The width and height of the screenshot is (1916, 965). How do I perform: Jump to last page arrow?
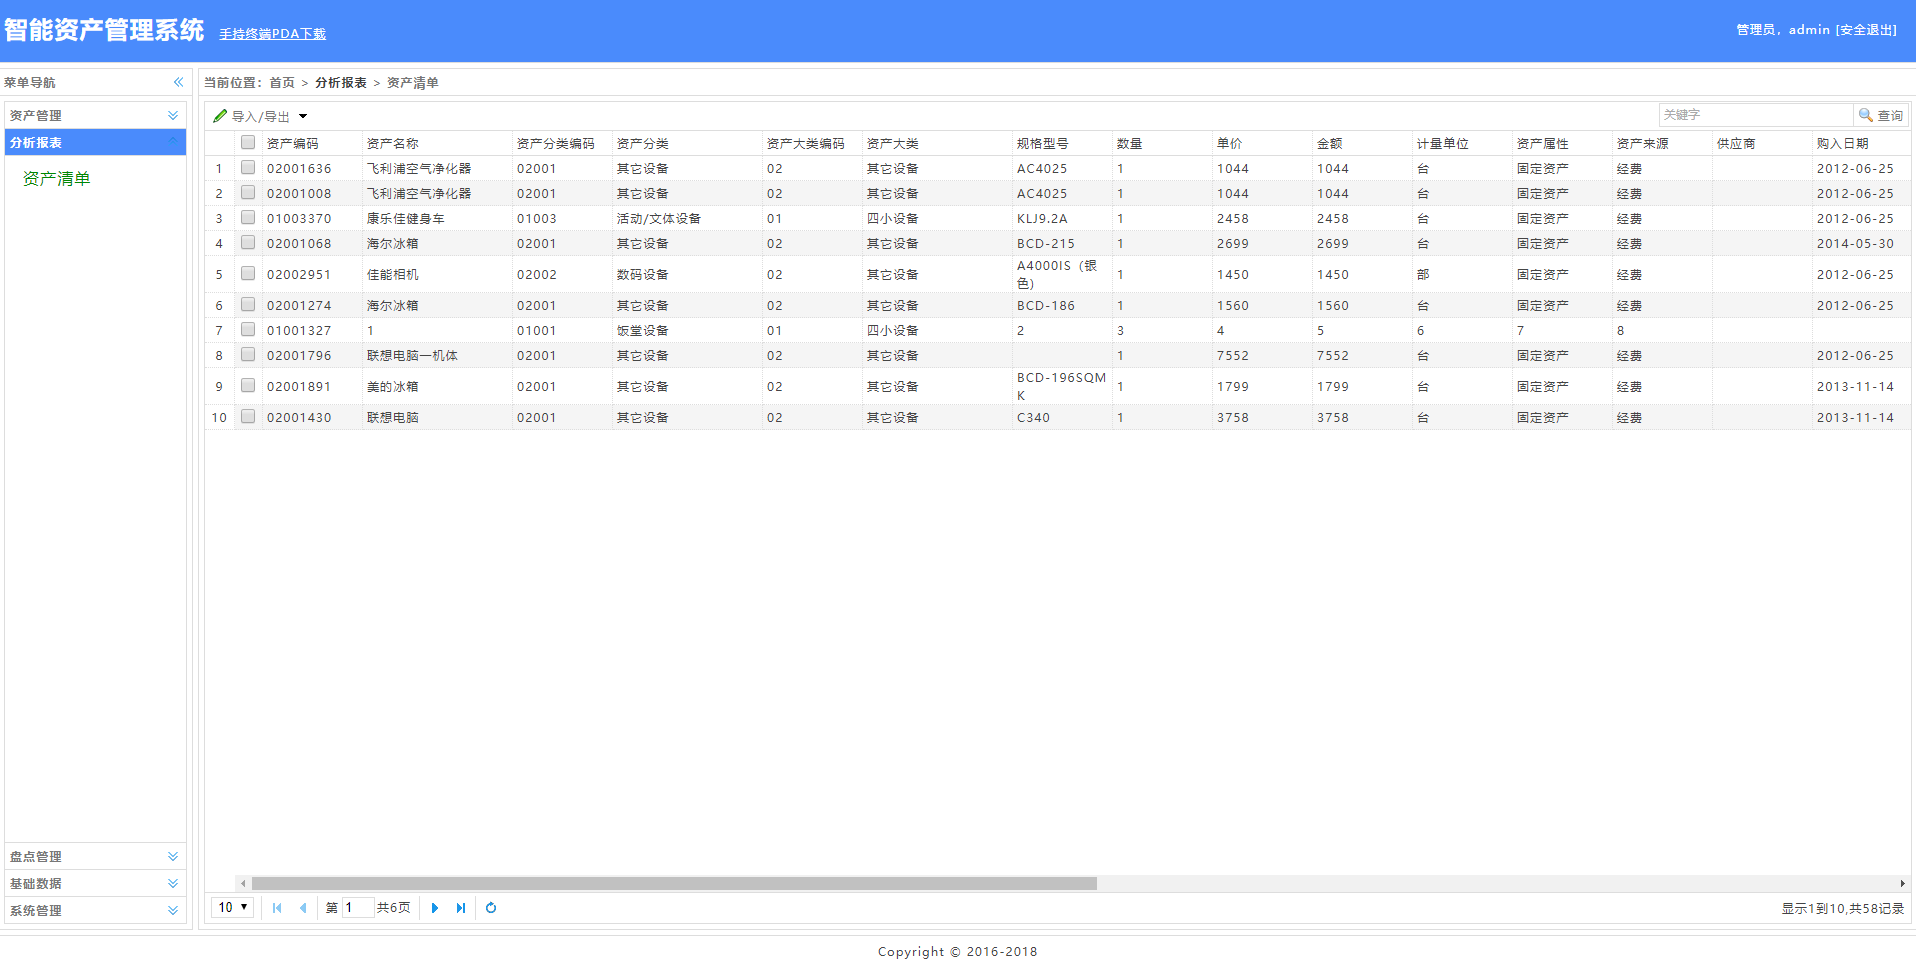tap(460, 908)
